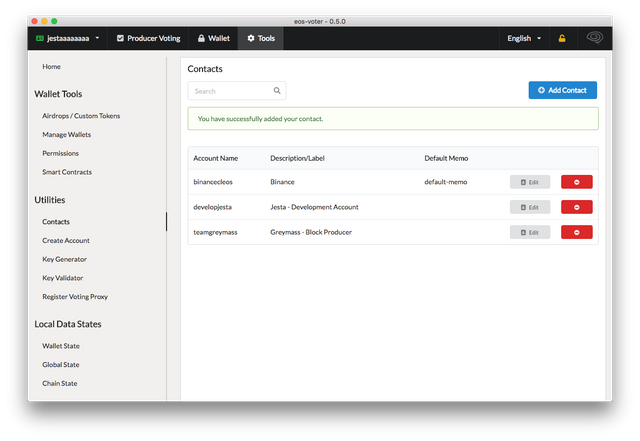Click the teamgreymass account name
Viewport: 640px width, 441px height.
point(215,232)
